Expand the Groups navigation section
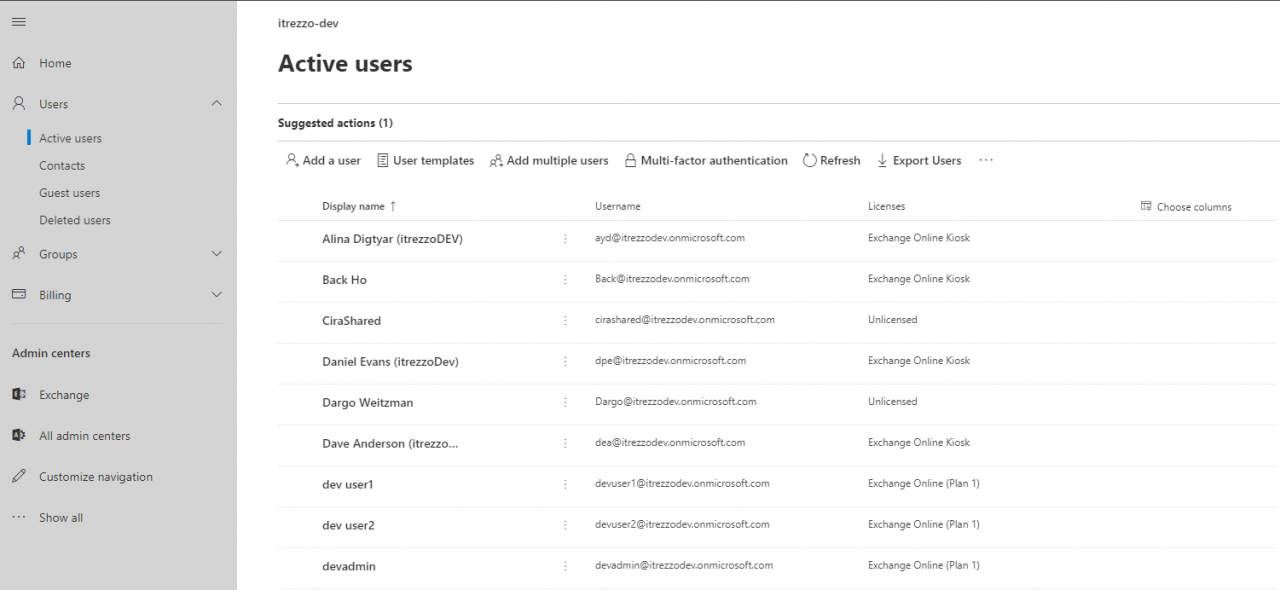 216,254
